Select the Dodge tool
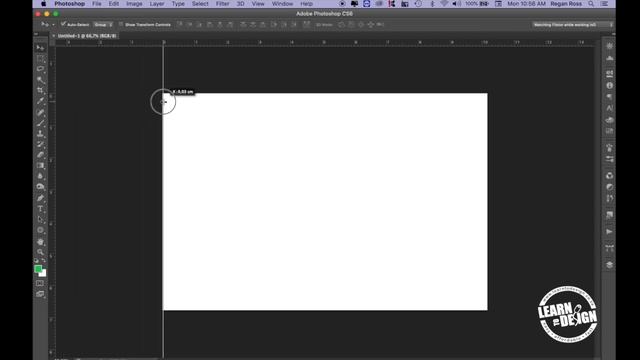Screen dimensions: 640x360 [x=40, y=187]
